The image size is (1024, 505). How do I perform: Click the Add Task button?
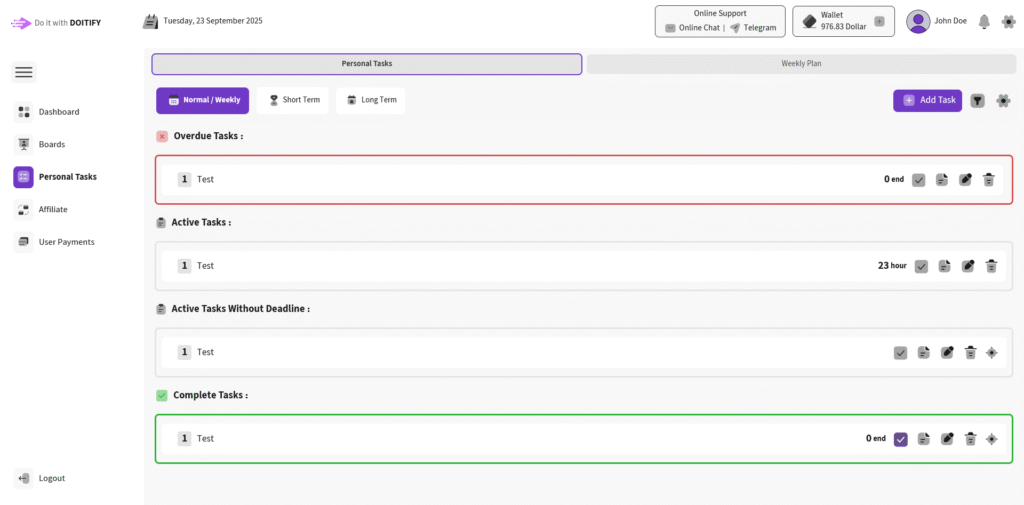click(927, 100)
